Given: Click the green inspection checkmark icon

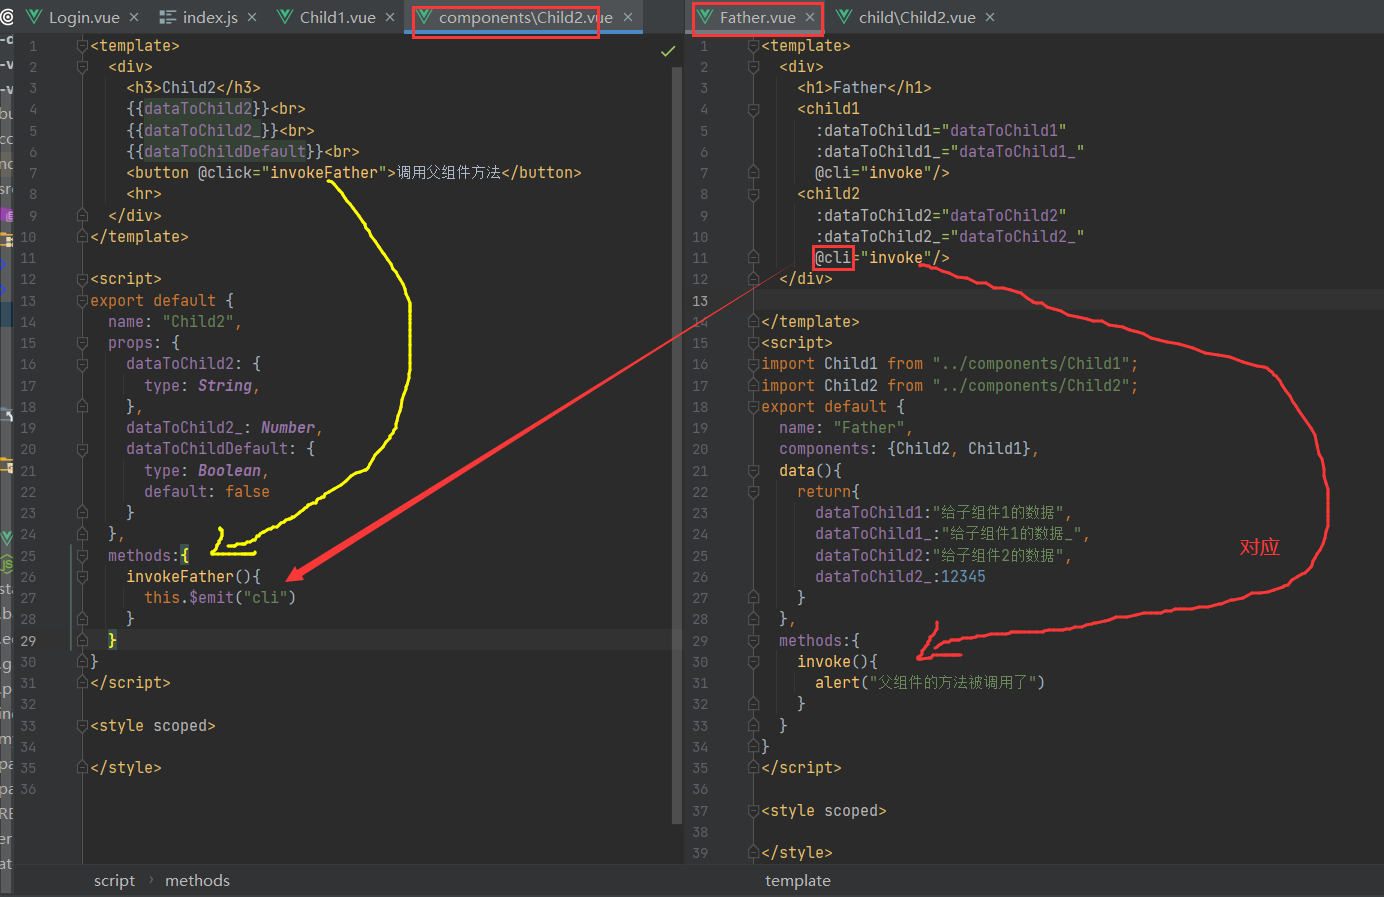Looking at the screenshot, I should tap(668, 50).
